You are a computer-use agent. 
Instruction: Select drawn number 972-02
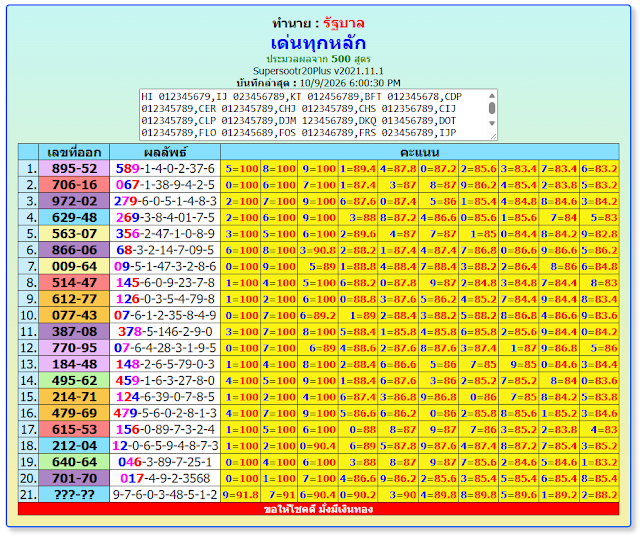(x=74, y=201)
